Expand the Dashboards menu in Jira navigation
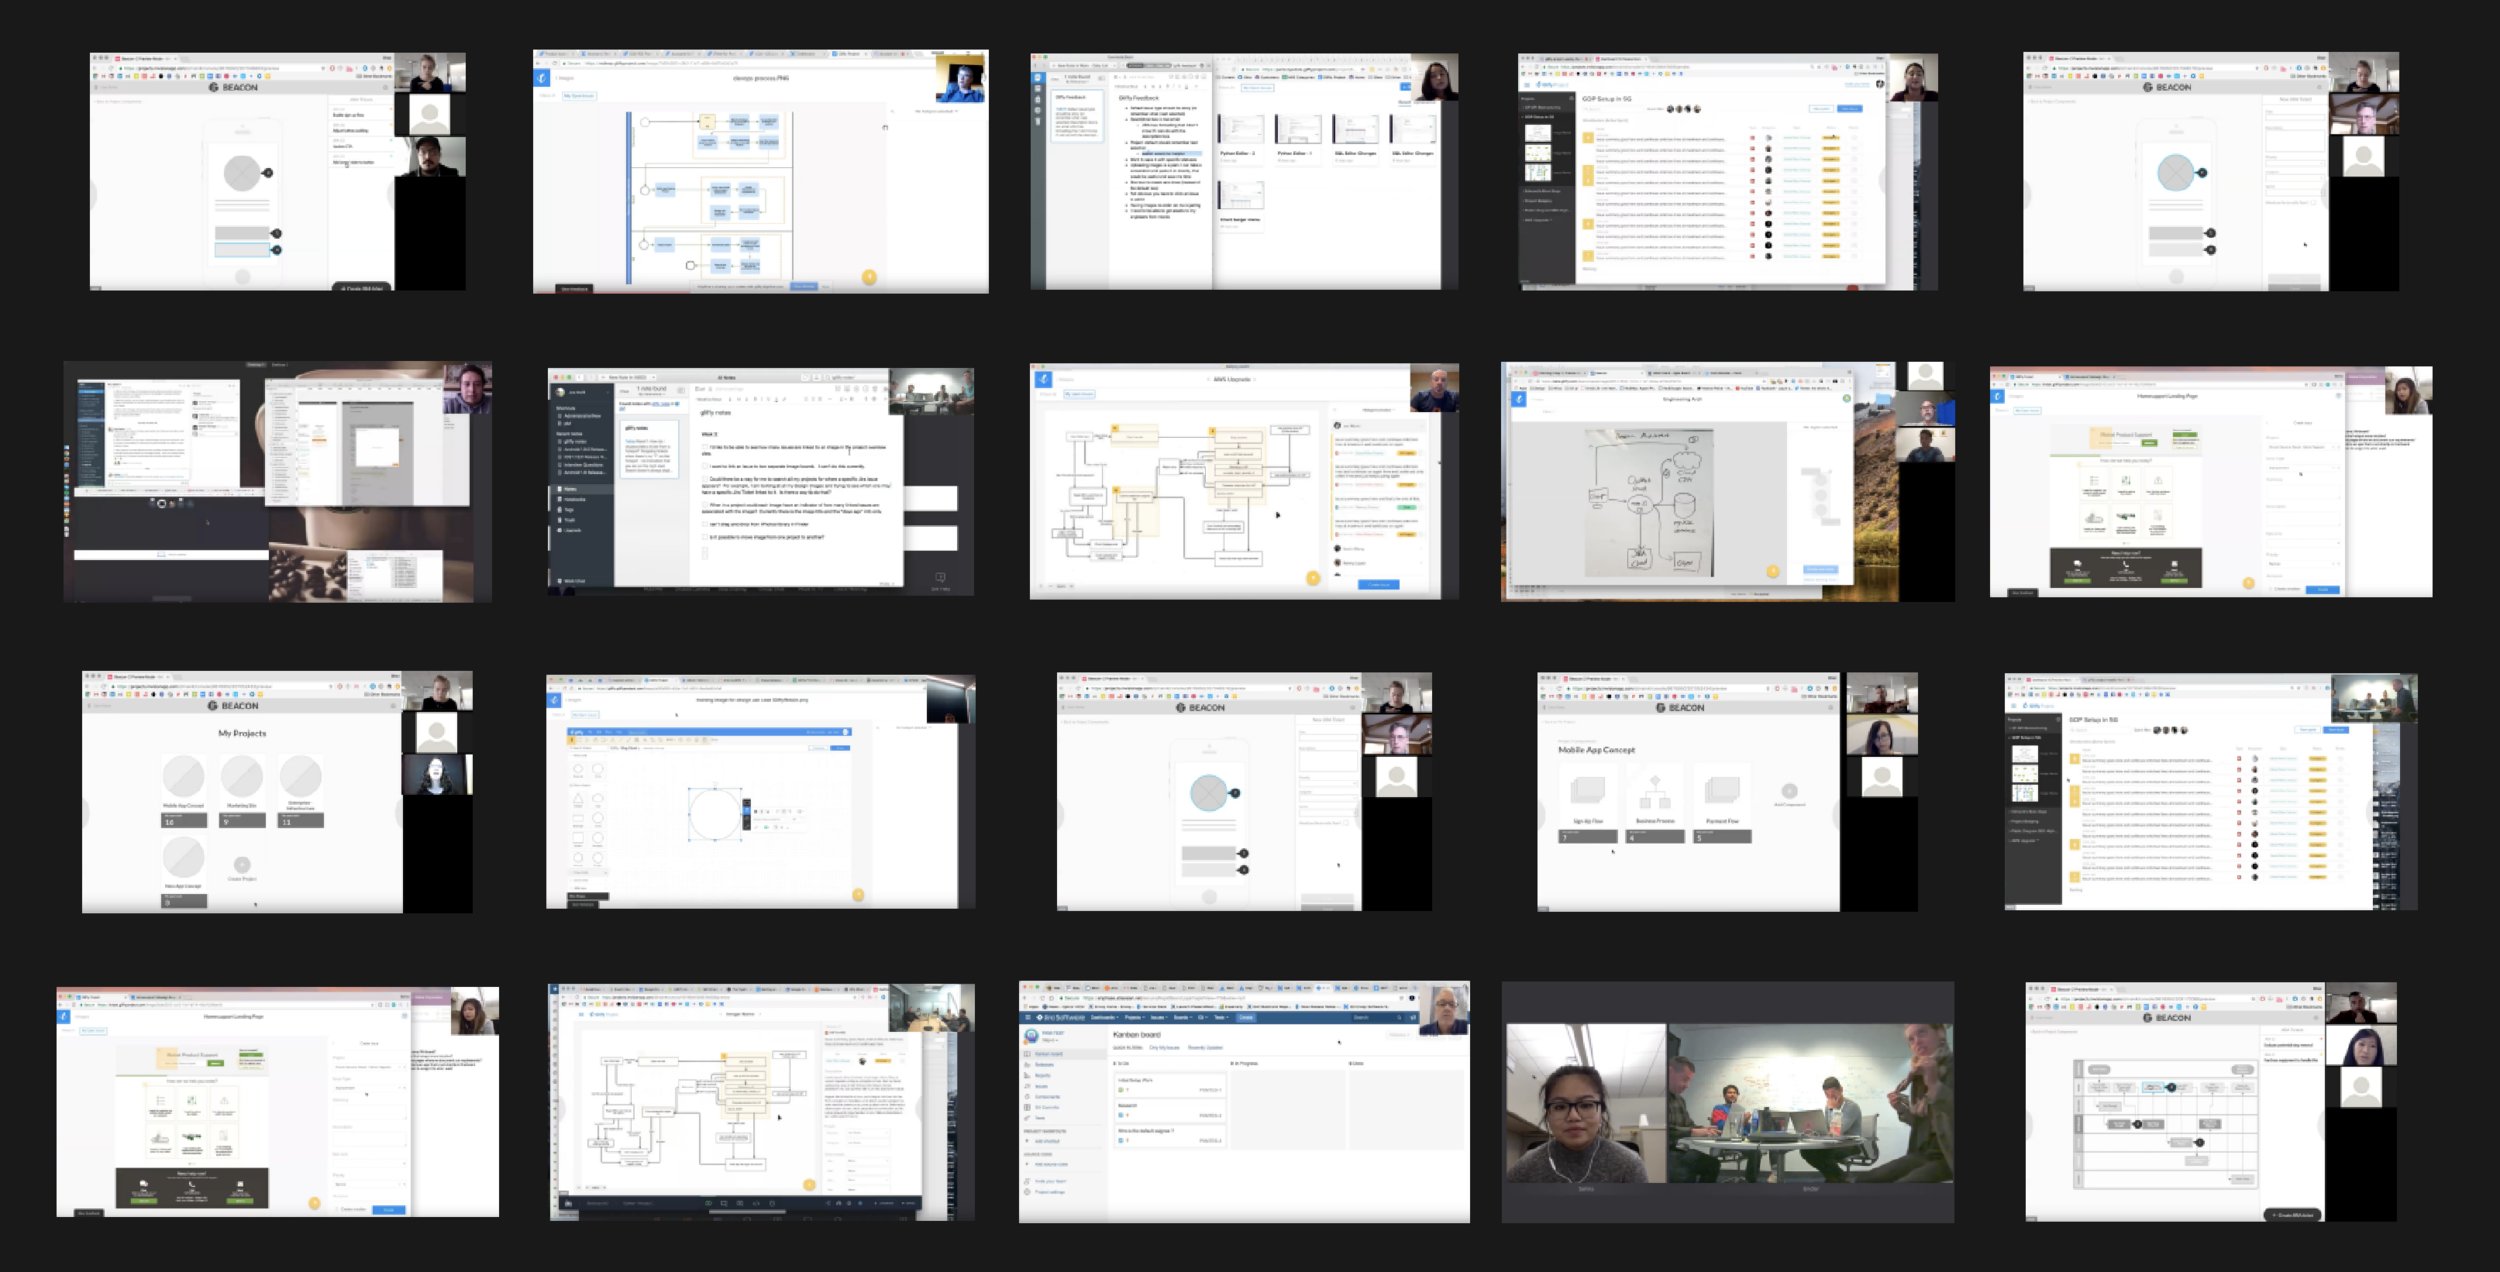This screenshot has width=2500, height=1272. [1104, 1017]
